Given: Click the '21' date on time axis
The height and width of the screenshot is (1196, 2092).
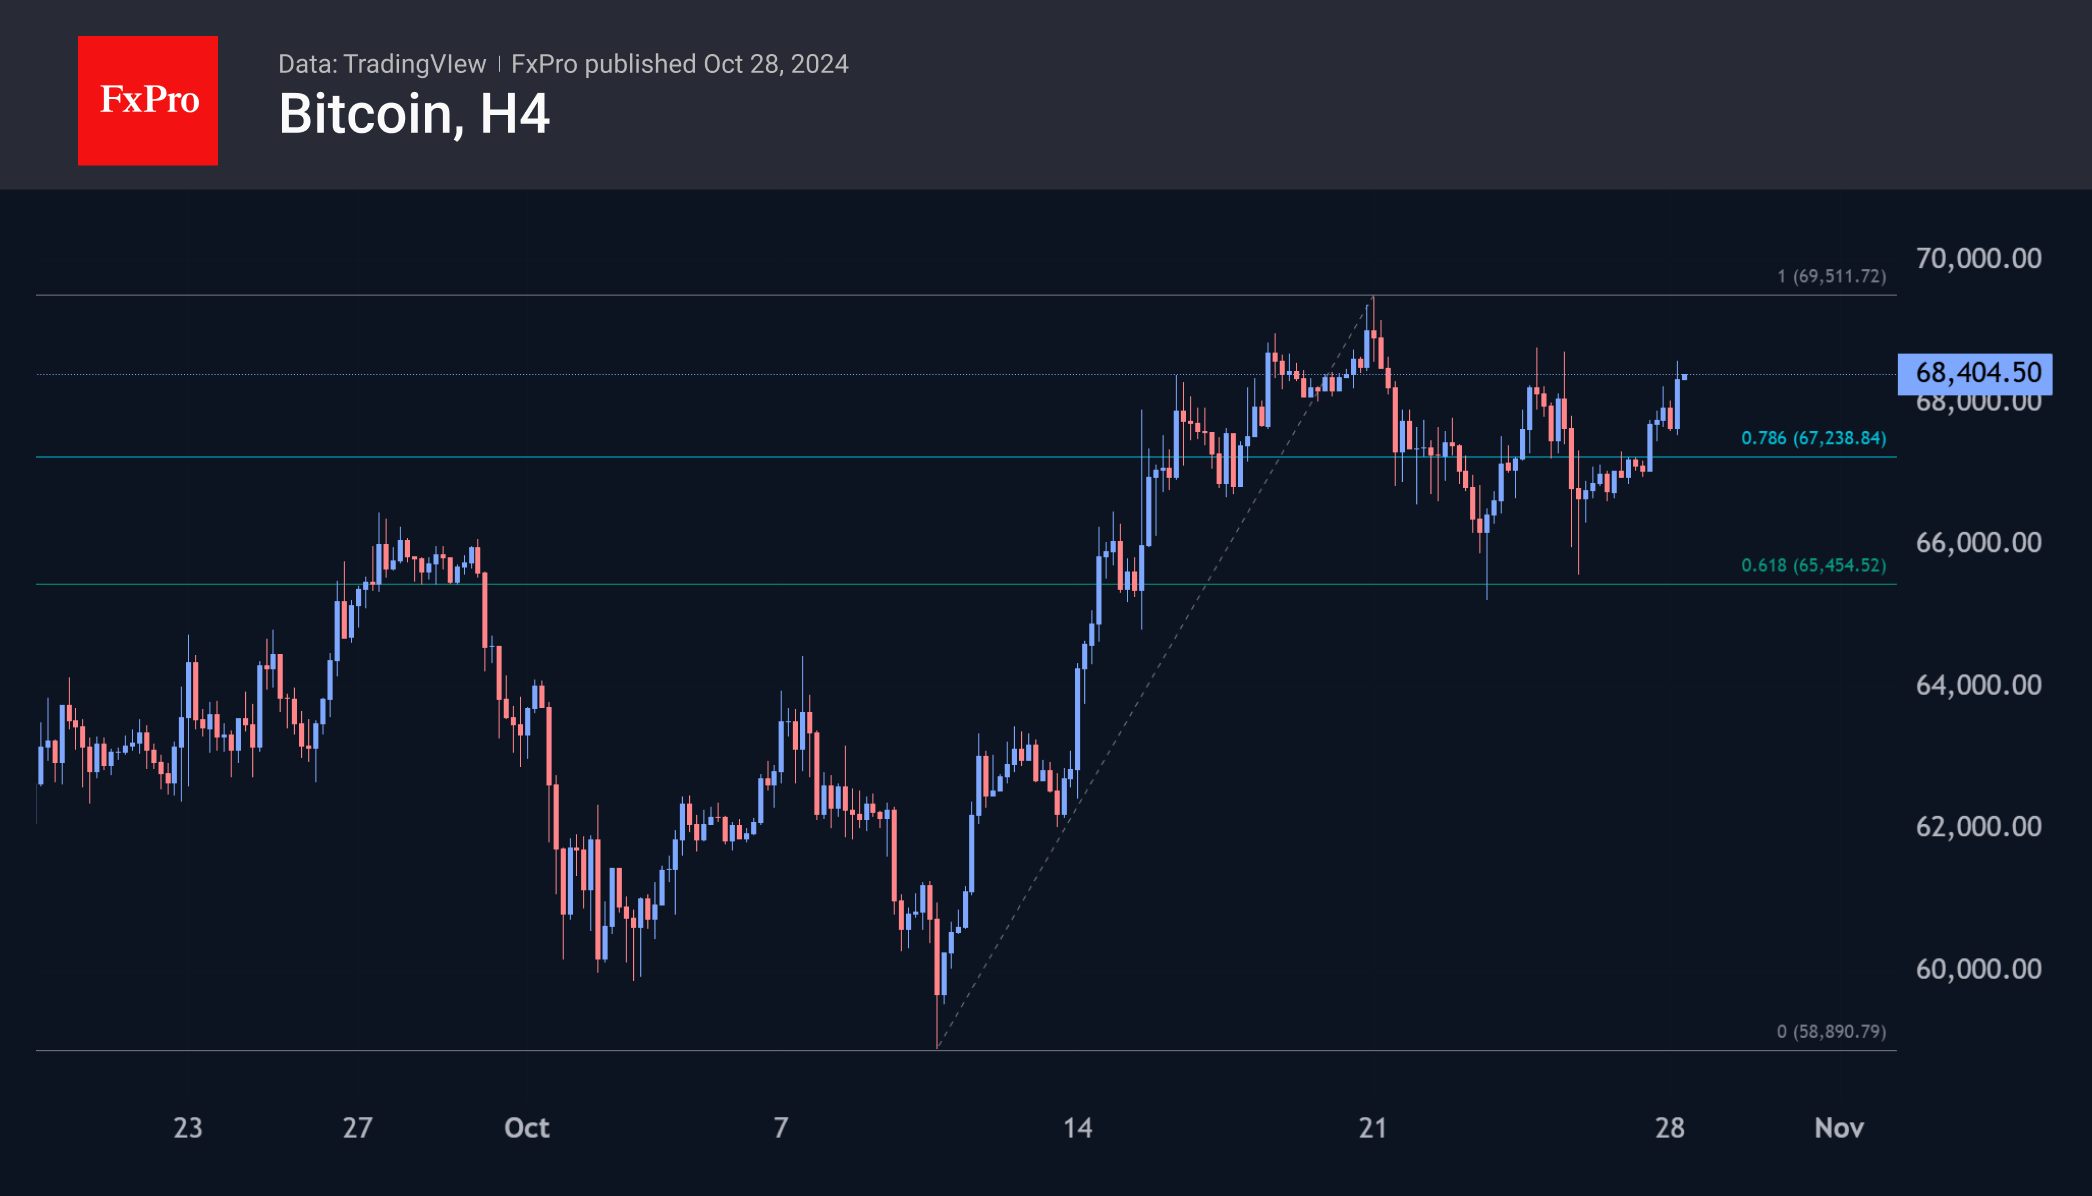Looking at the screenshot, I should click(x=1373, y=1128).
